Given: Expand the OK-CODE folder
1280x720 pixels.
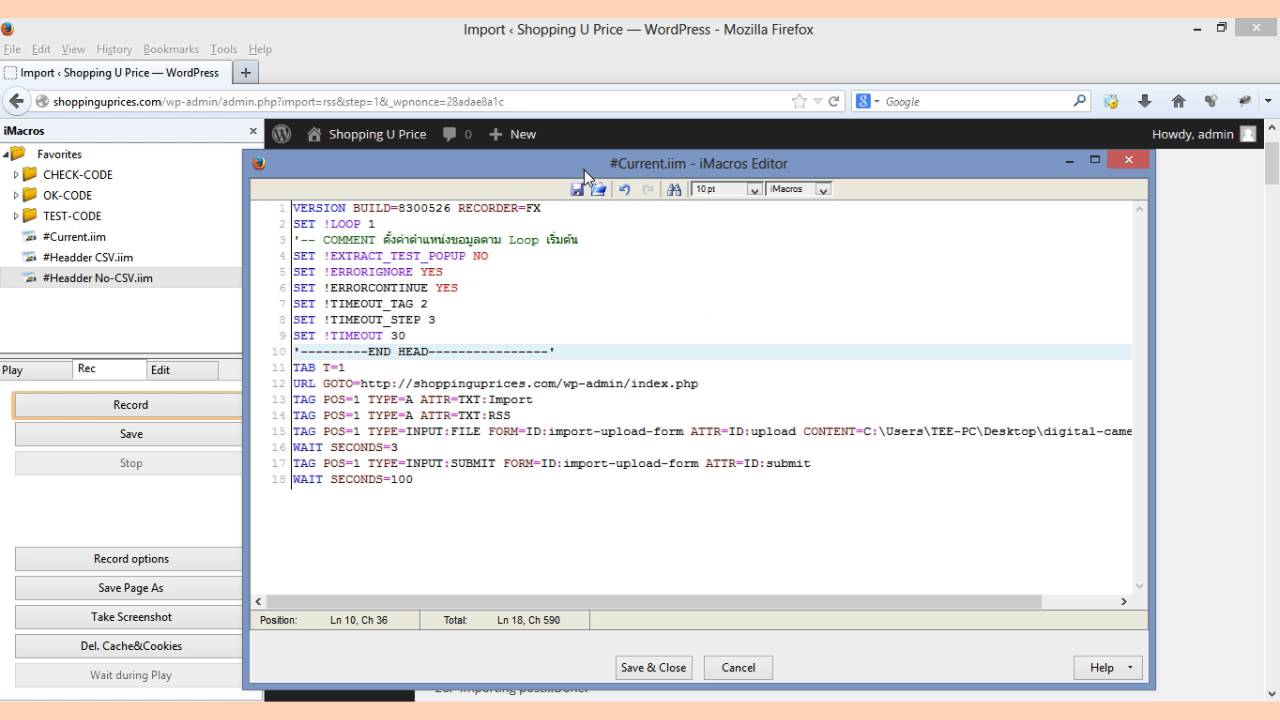Looking at the screenshot, I should 16,195.
